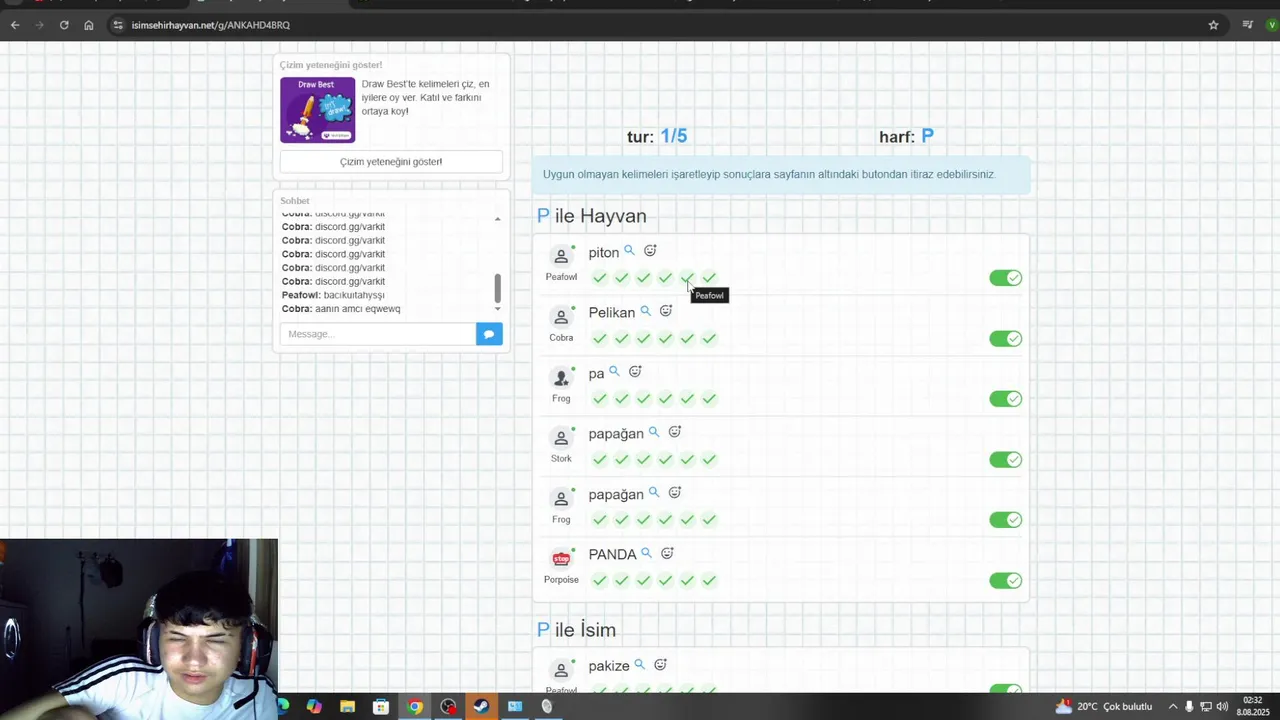1280x720 pixels.
Task: Click the Cobra player avatar
Action: coord(561,317)
